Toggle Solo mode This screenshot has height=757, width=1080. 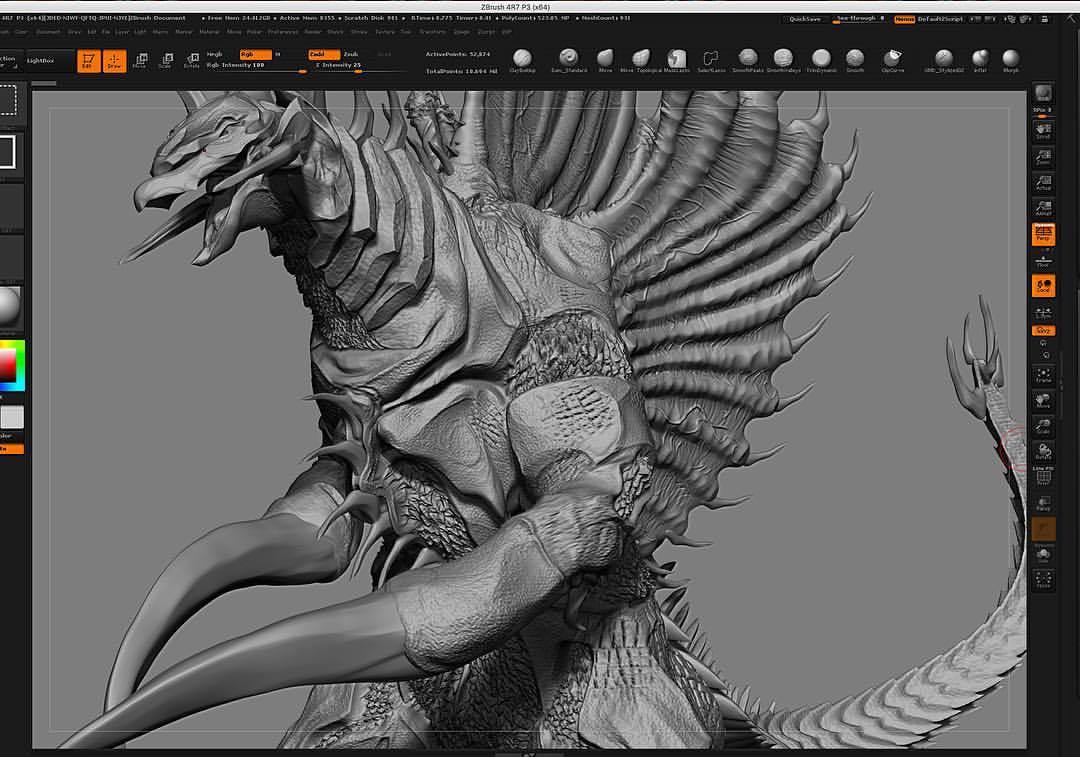(1043, 554)
